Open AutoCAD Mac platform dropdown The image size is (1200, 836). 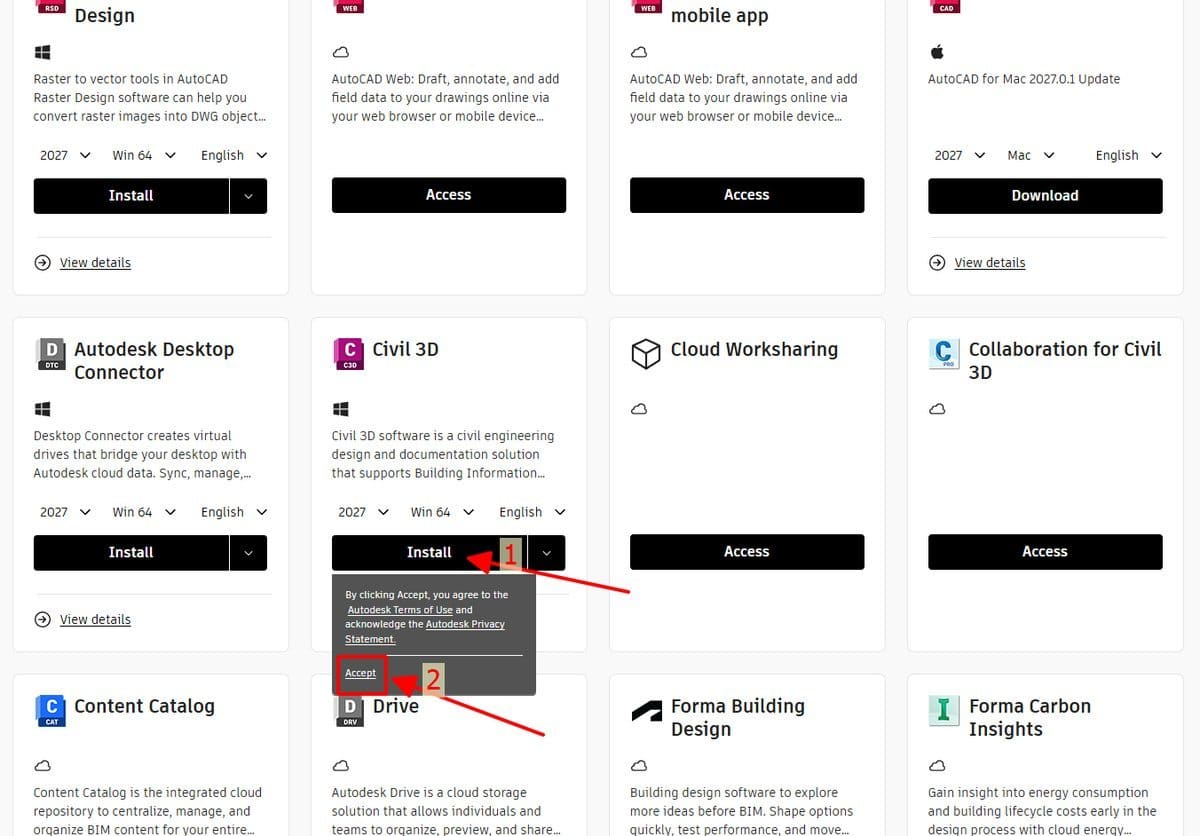(x=1031, y=155)
